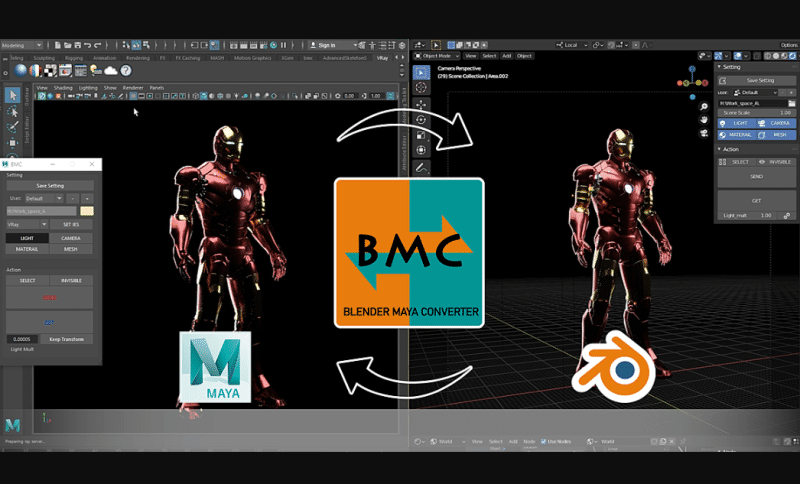Toggle MESH in Blender BMC panel
Screen dimensions: 800x484
point(776,135)
